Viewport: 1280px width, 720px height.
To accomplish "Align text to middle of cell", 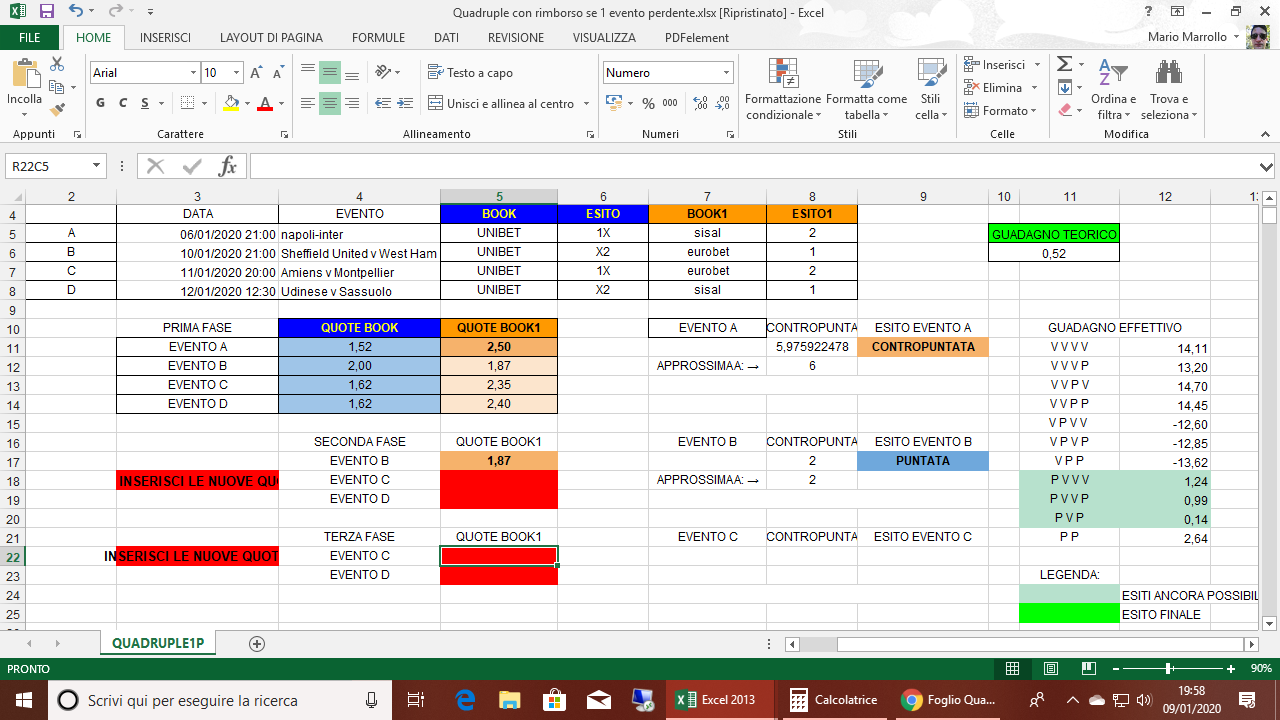I will (x=330, y=73).
